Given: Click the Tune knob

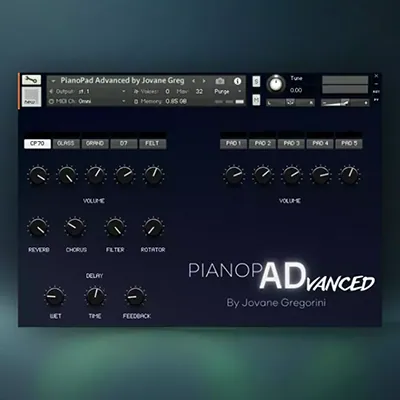Looking at the screenshot, I should pyautogui.click(x=276, y=84).
